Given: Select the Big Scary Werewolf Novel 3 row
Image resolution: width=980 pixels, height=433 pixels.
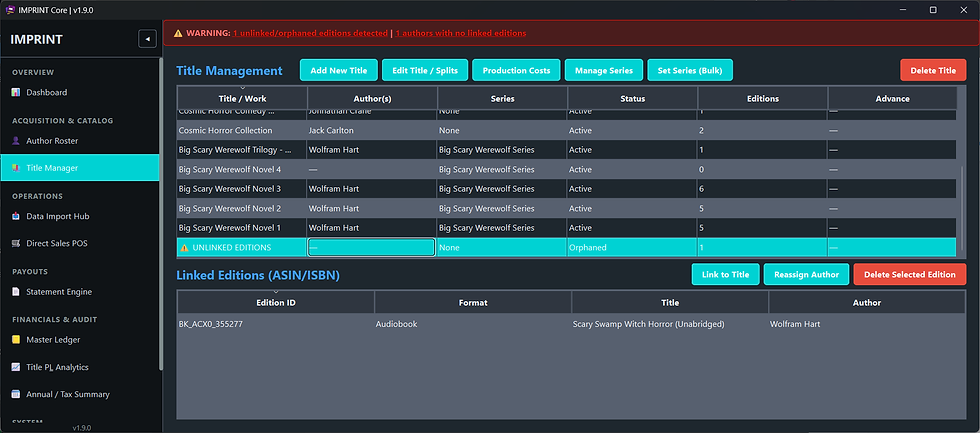Looking at the screenshot, I should [566, 189].
